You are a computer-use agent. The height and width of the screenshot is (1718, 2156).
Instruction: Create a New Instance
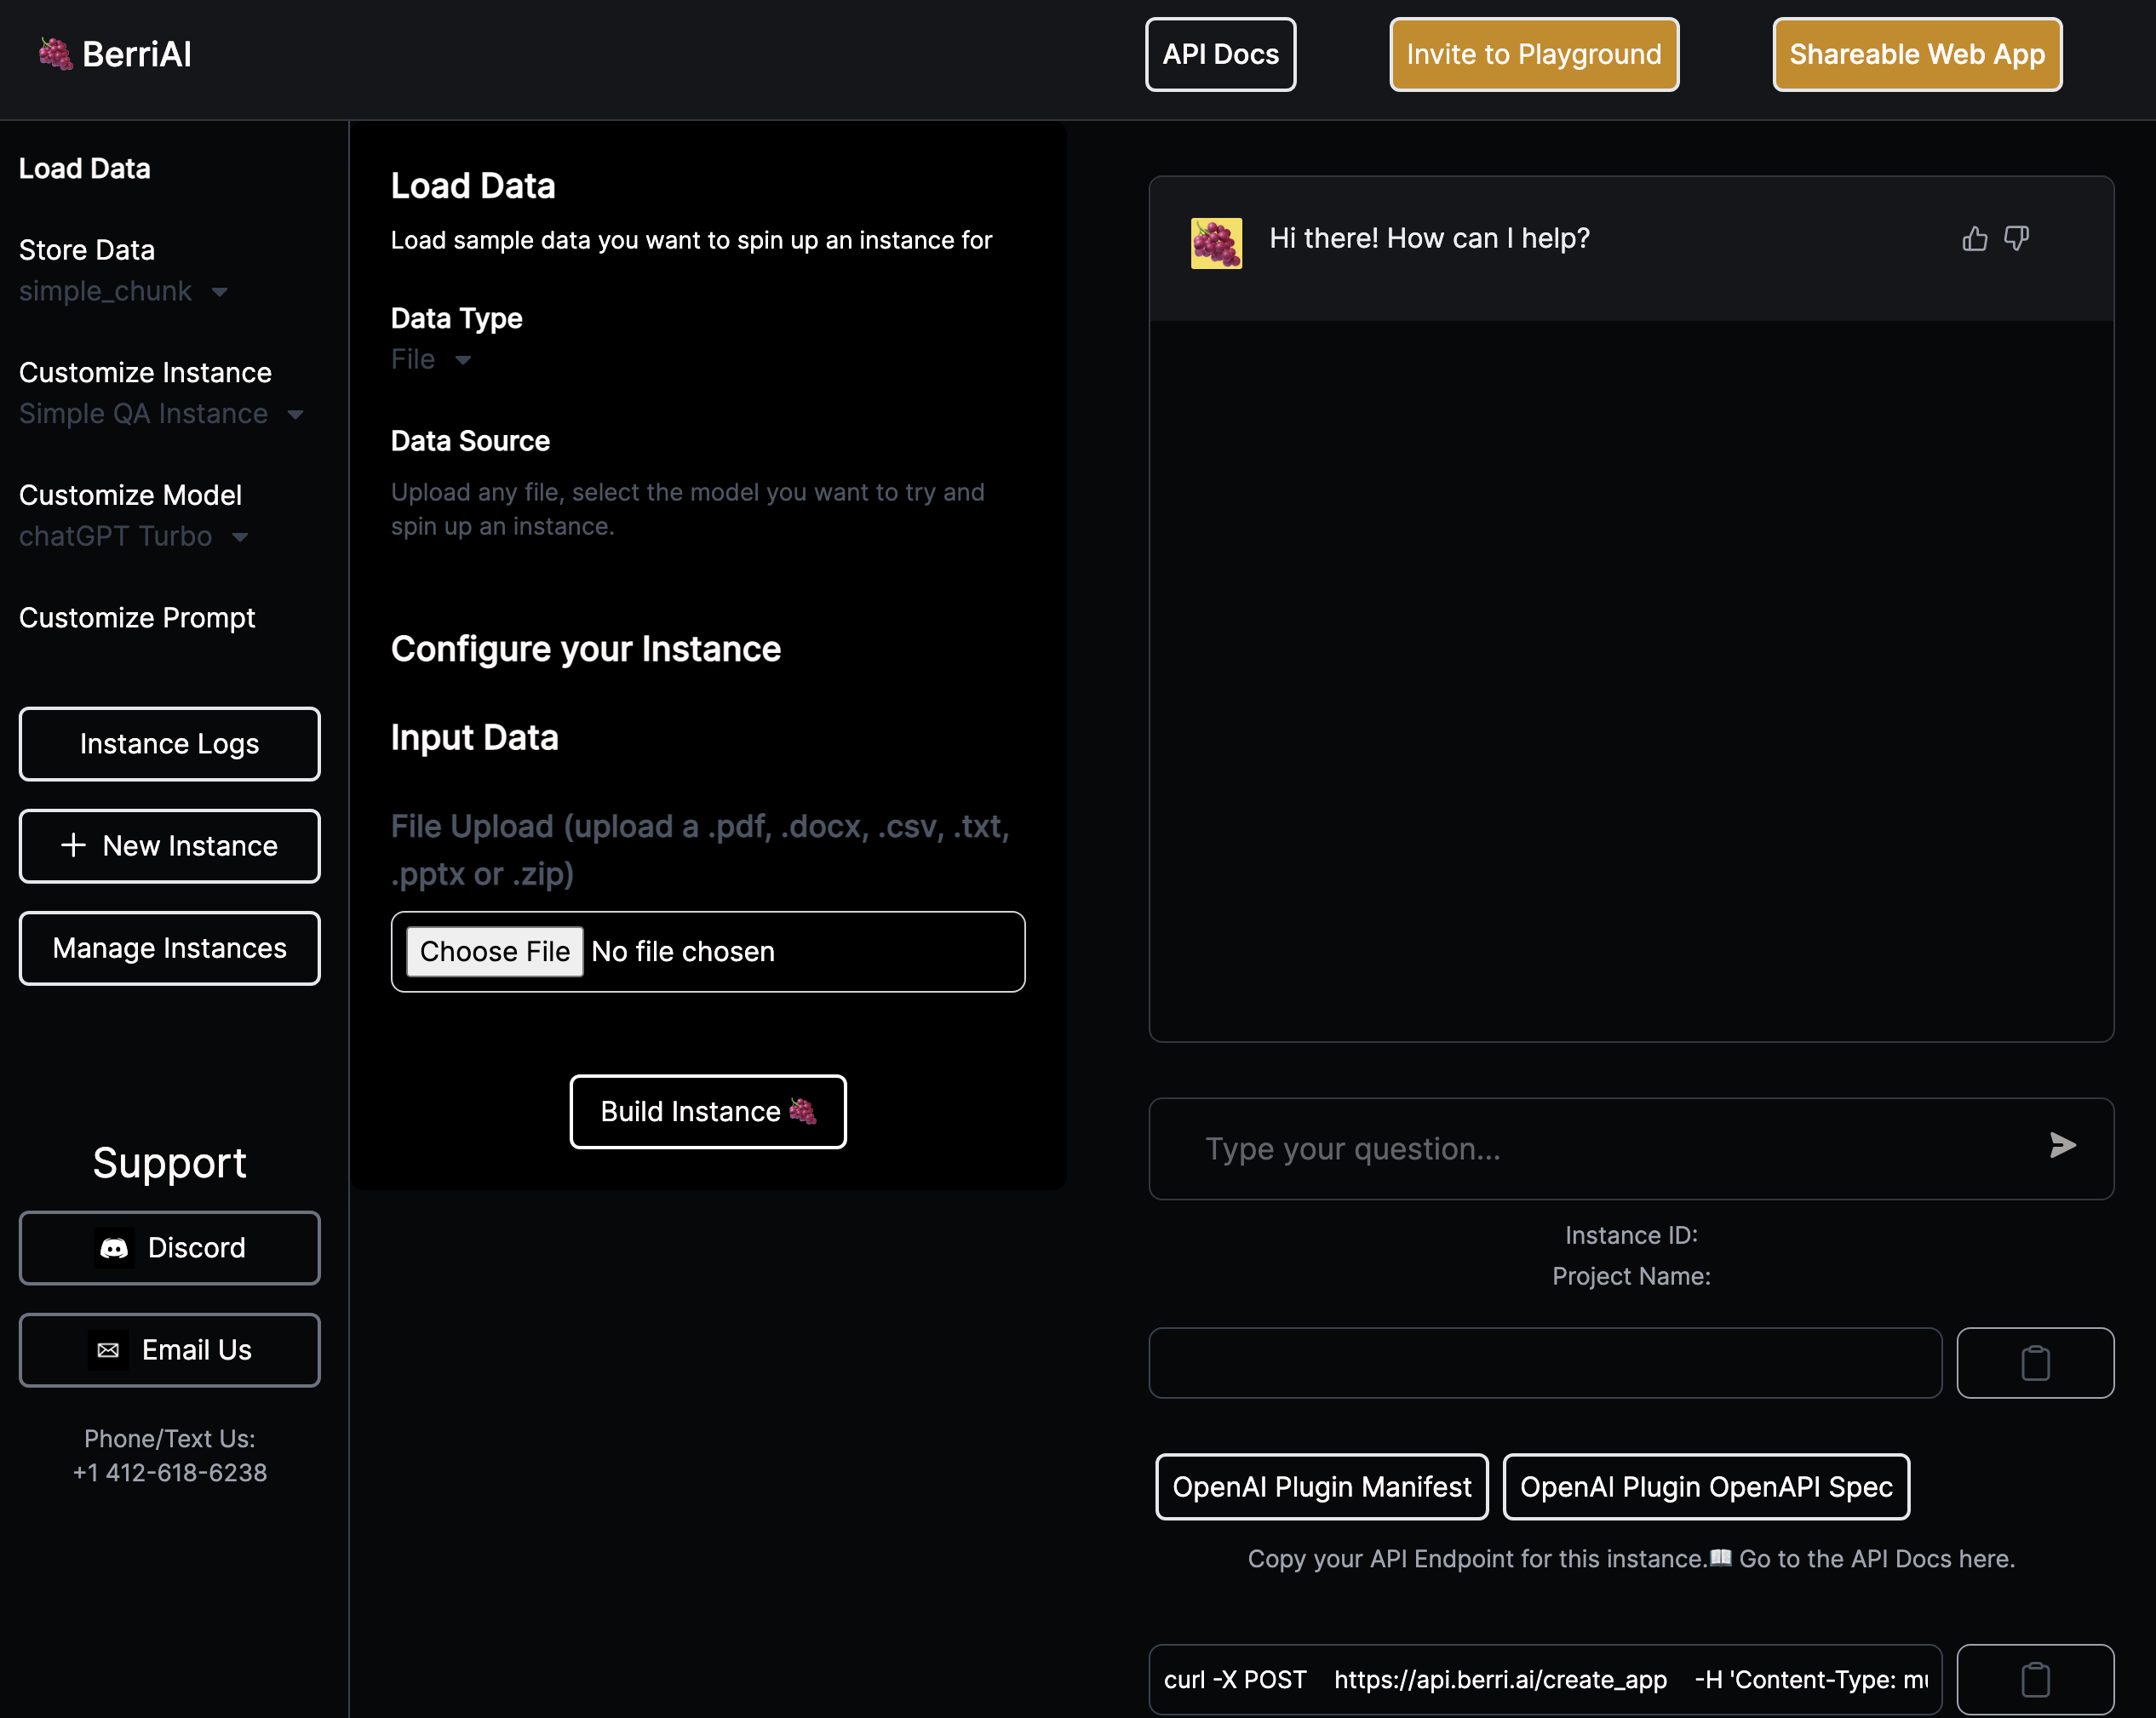(170, 845)
